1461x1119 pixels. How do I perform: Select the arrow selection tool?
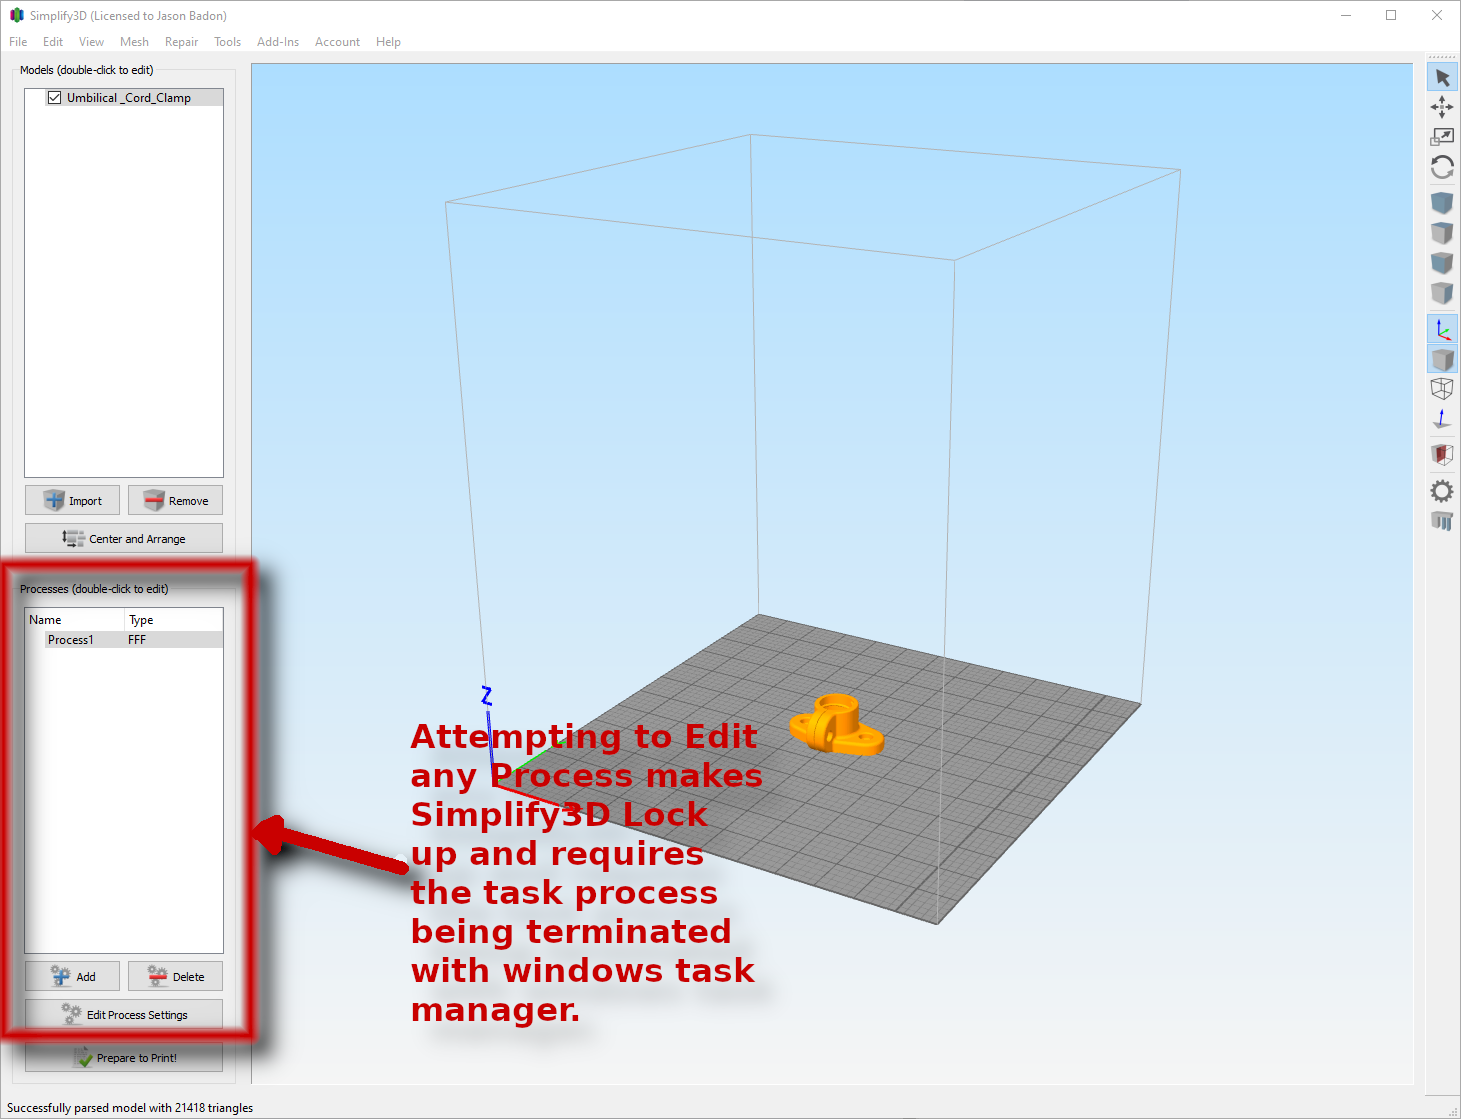tap(1442, 77)
